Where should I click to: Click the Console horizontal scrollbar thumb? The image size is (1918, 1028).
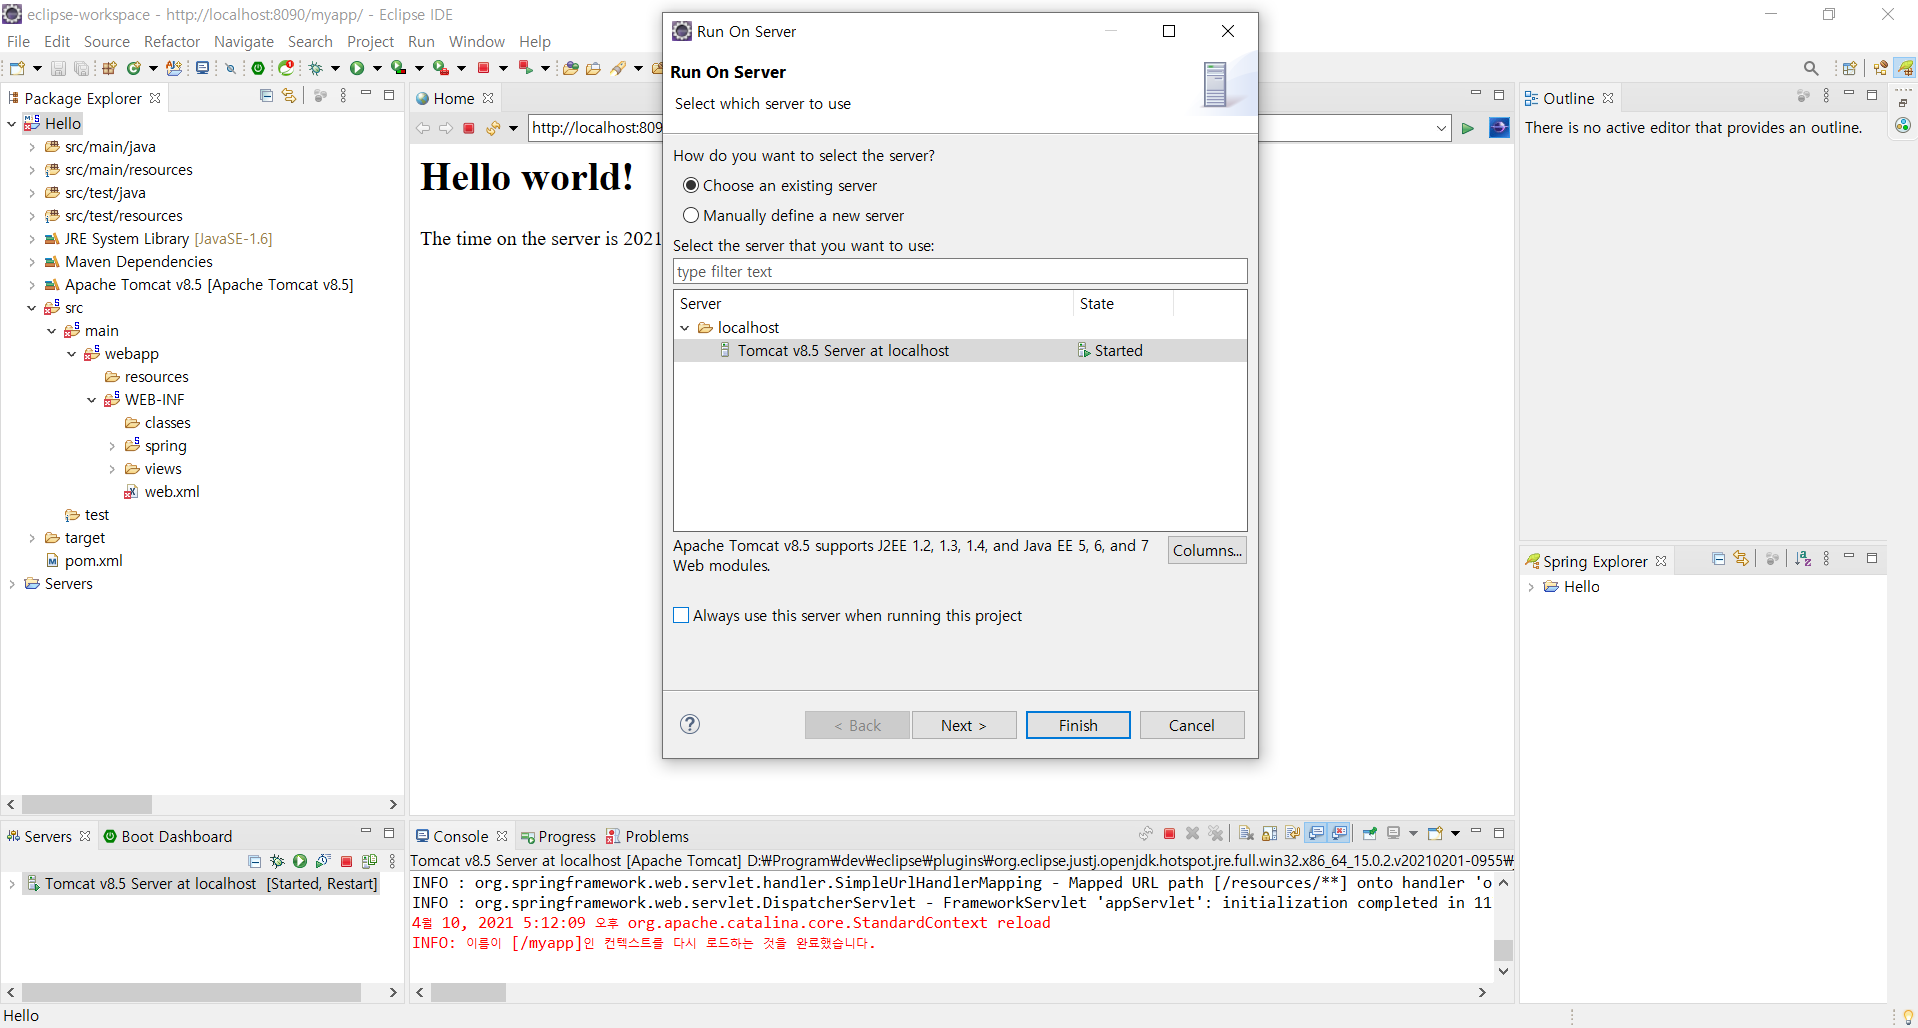pos(469,992)
